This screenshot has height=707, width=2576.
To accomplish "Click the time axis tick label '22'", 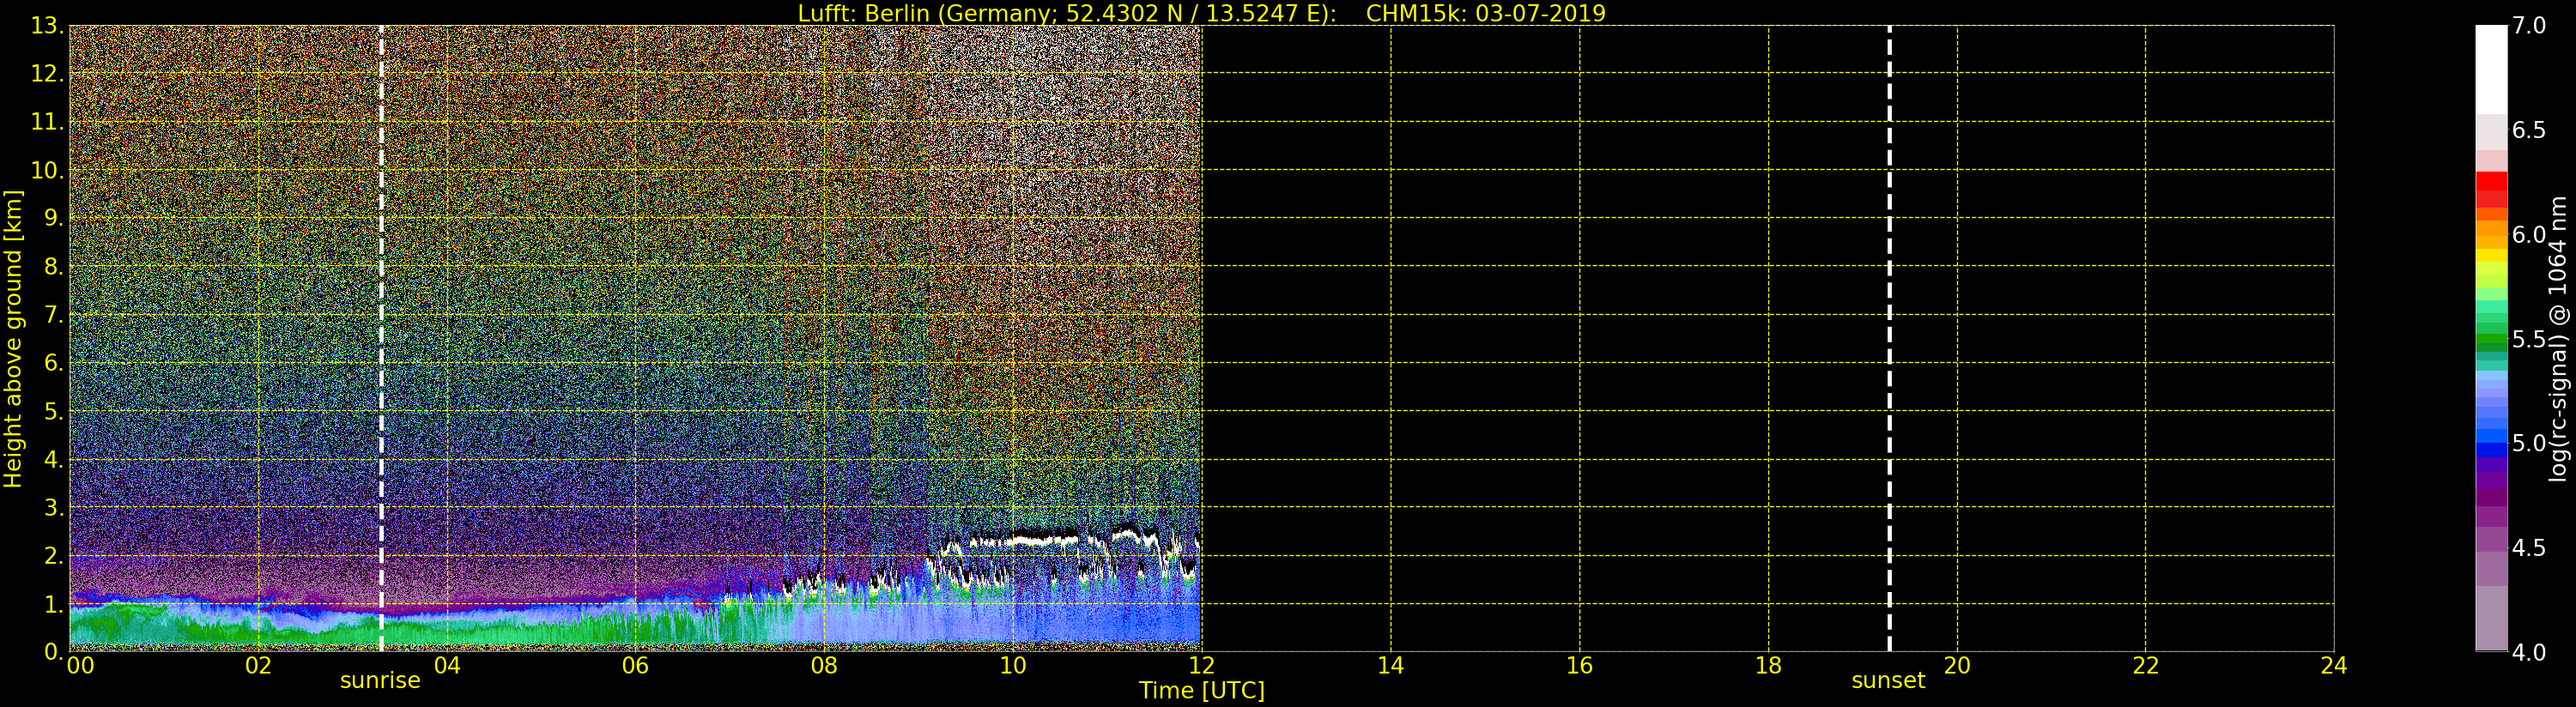I will (2146, 666).
